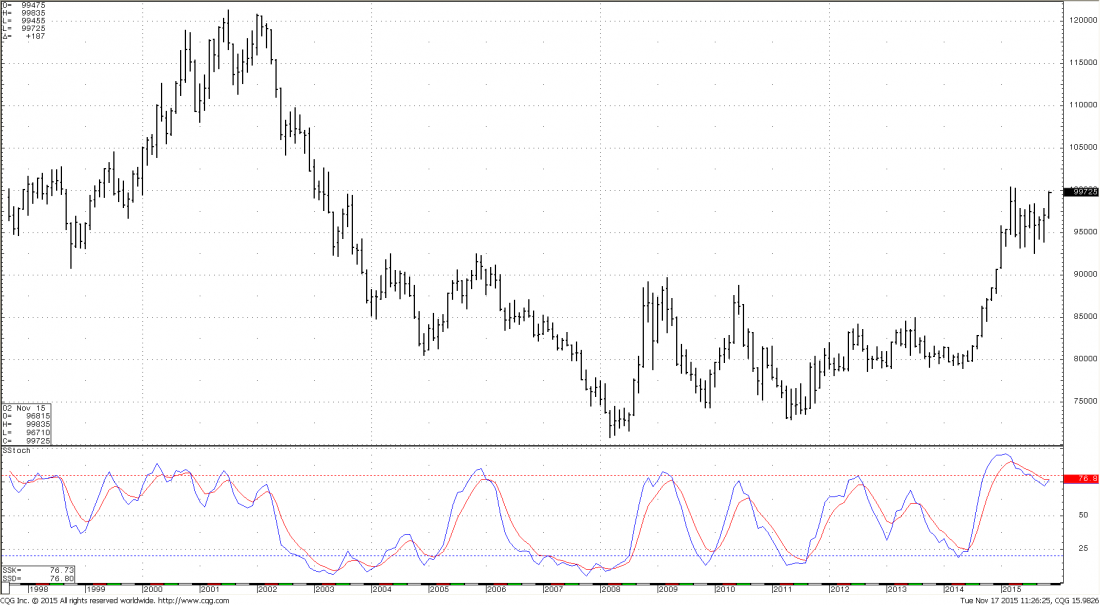This screenshot has height=605, width=1100.
Task: Select the 2015 year marker on time axis
Action: [1011, 590]
